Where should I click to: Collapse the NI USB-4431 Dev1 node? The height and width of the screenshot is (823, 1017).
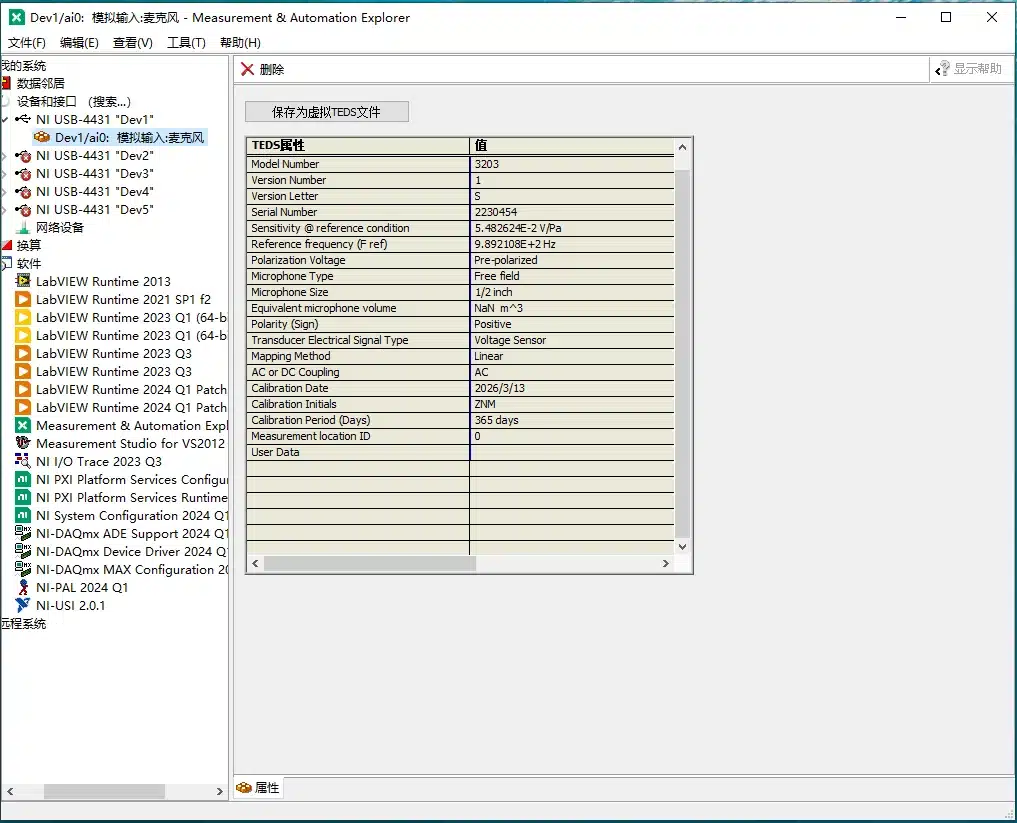5,119
